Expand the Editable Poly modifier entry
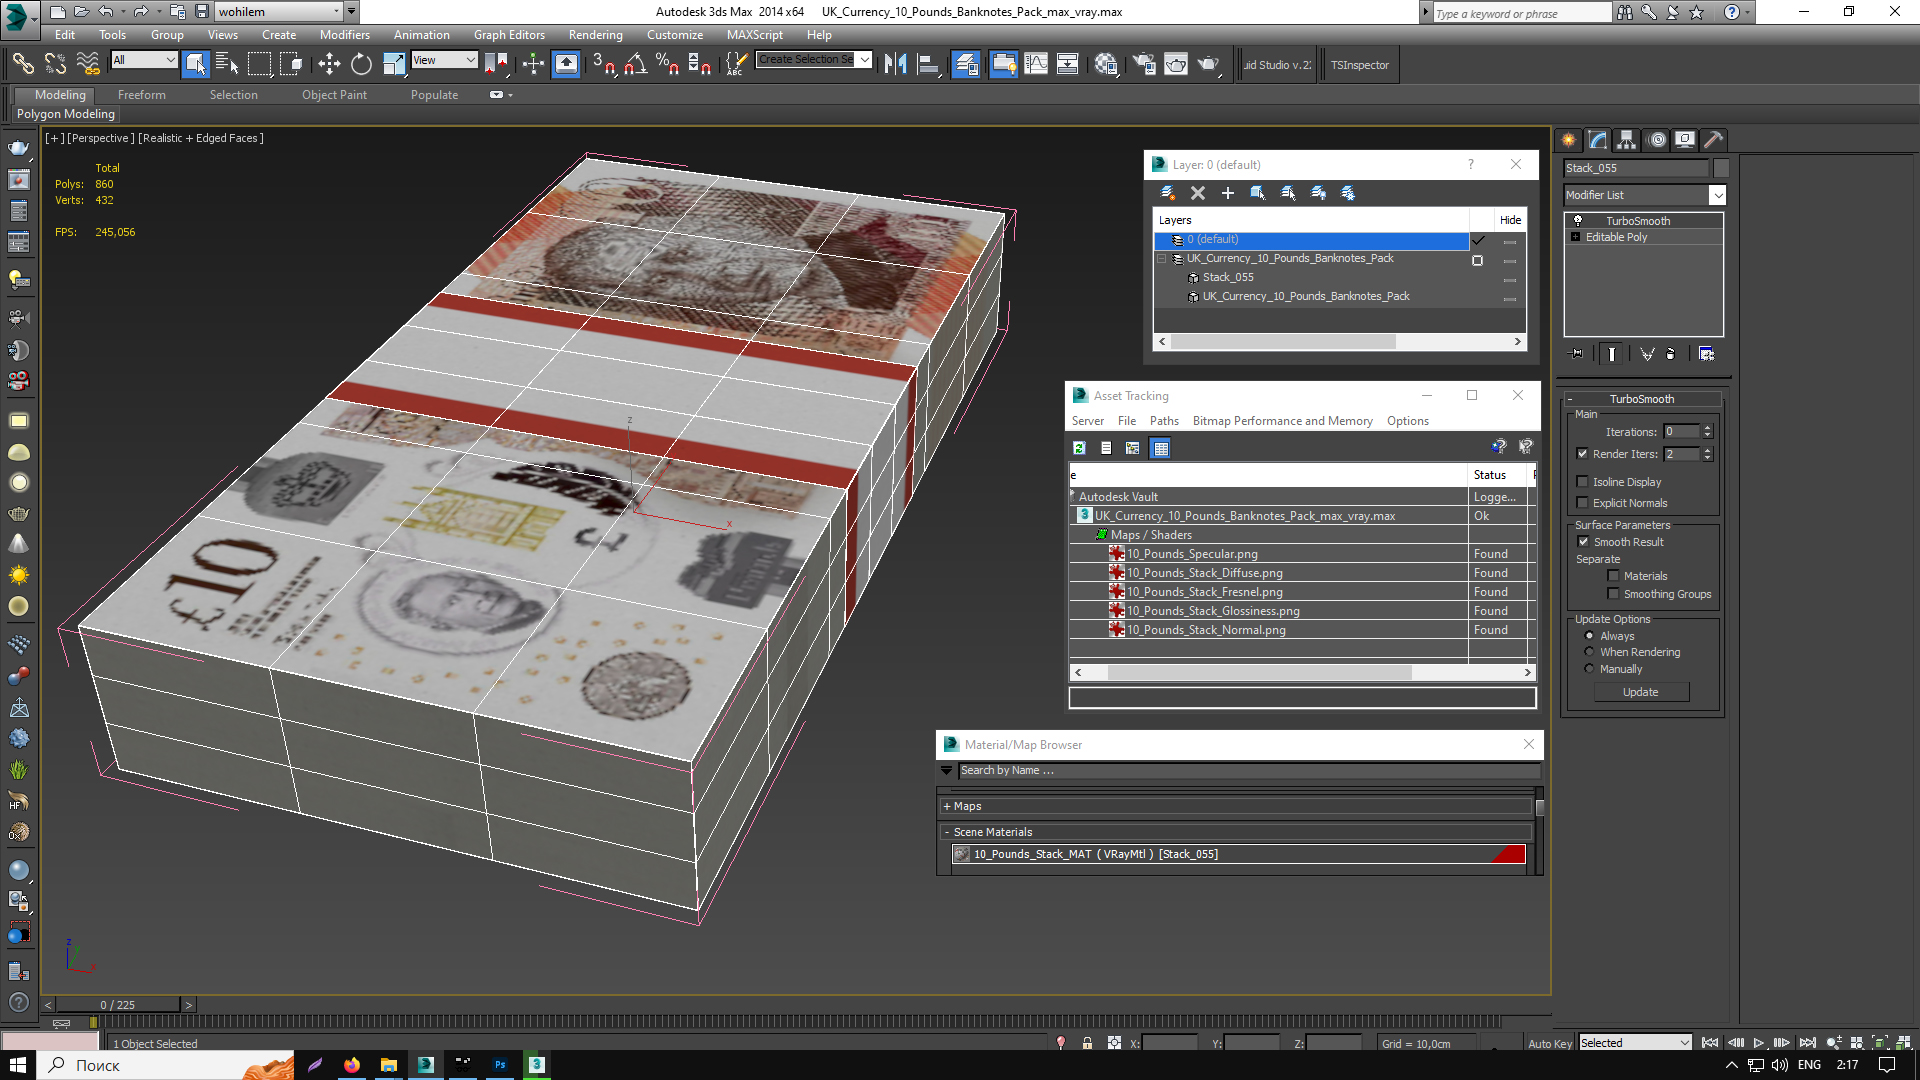Screen dimensions: 1920x1080 pos(1575,237)
